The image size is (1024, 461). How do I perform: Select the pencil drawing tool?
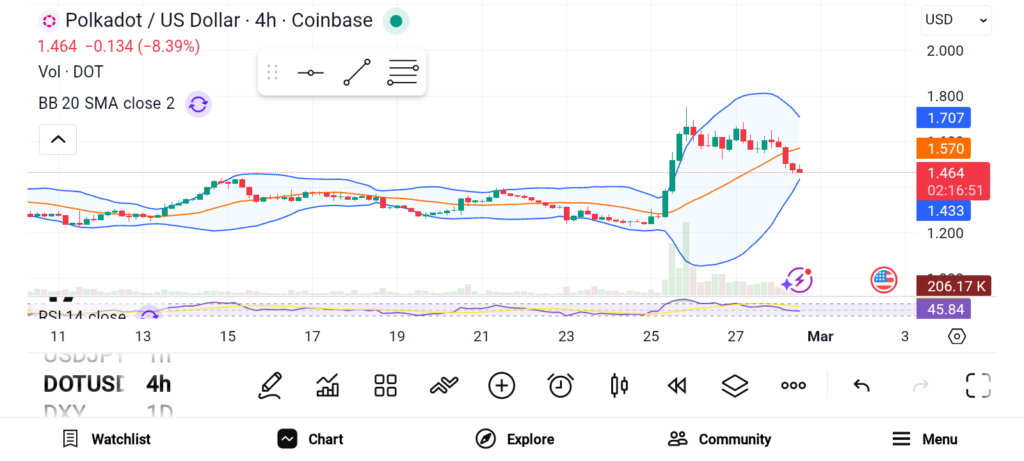click(270, 385)
